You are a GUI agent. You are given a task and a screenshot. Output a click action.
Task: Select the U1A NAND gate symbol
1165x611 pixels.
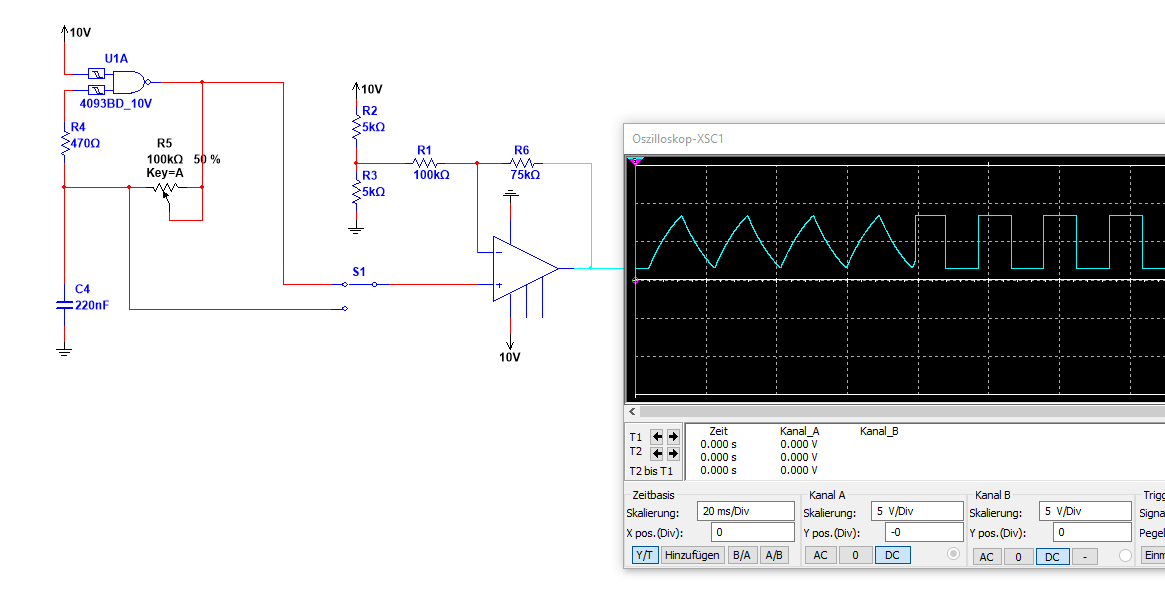(x=130, y=82)
